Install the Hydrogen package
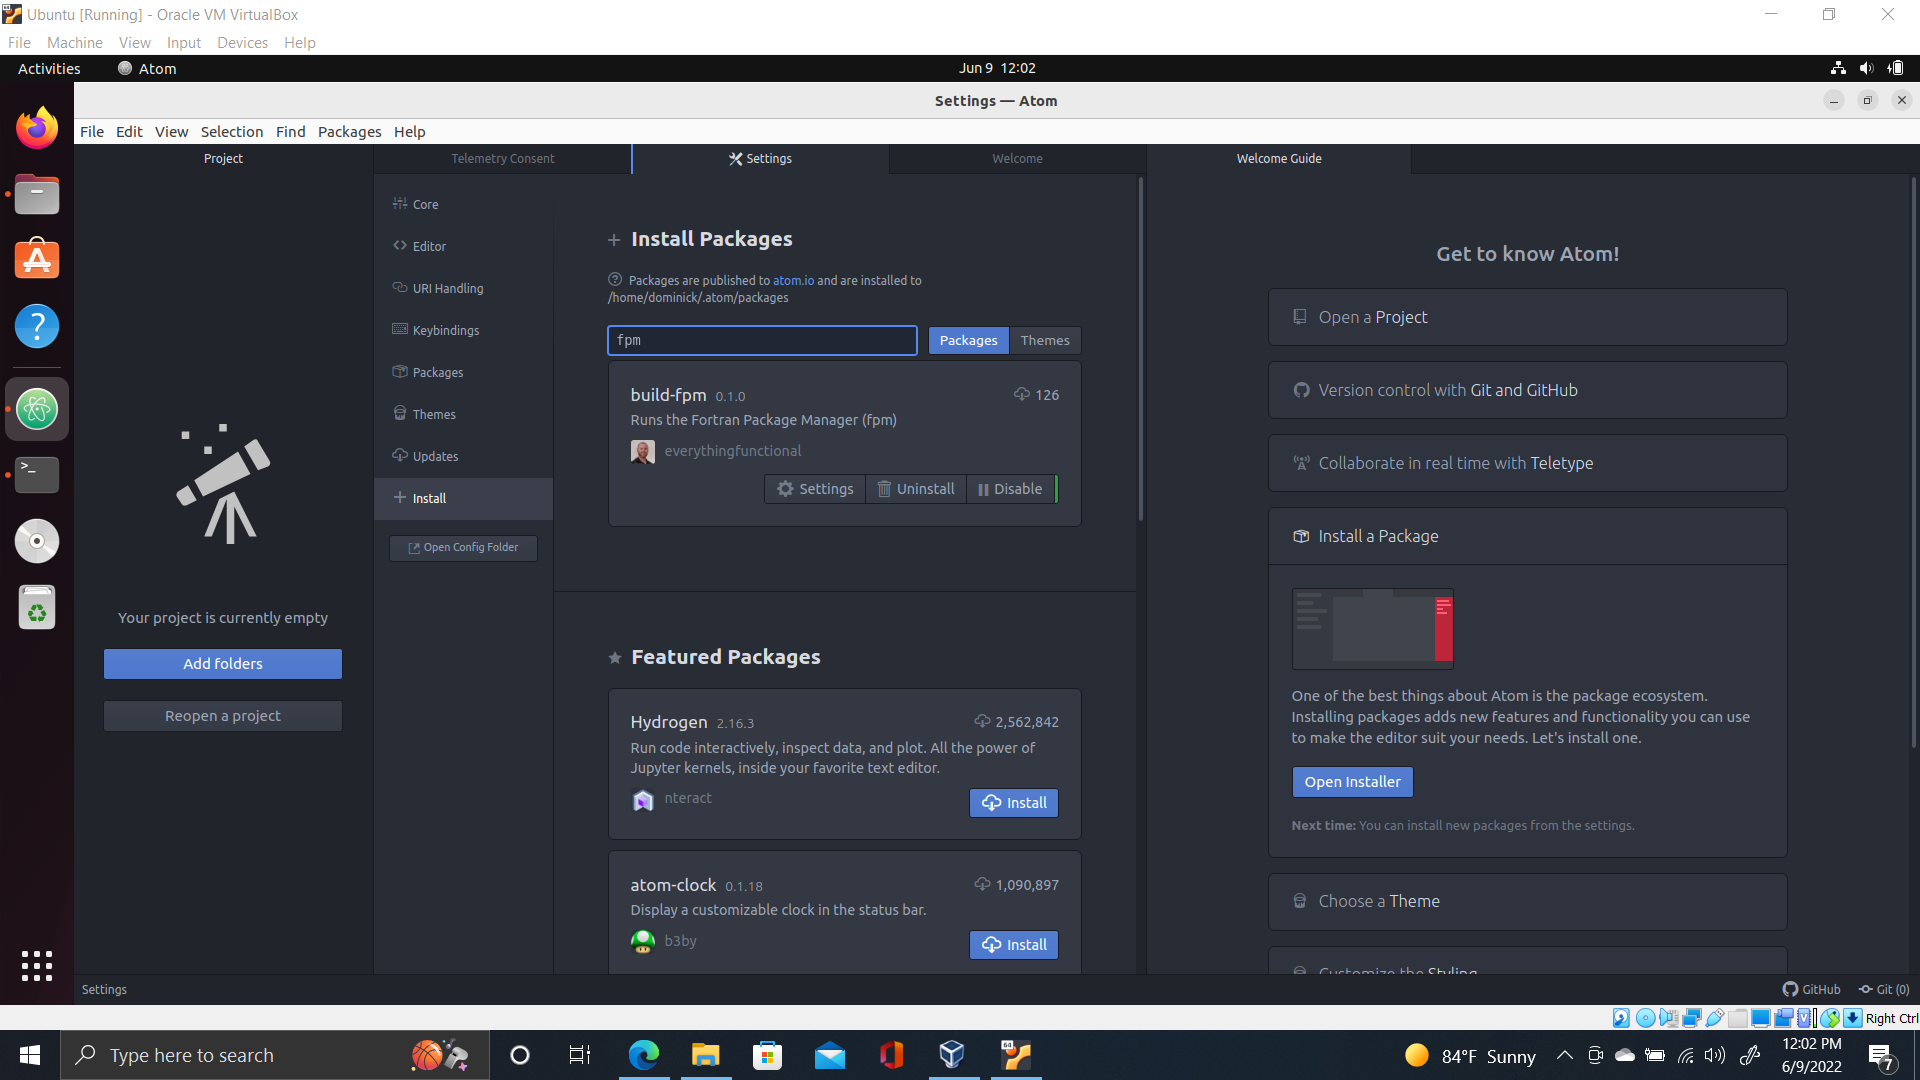 pyautogui.click(x=1014, y=803)
